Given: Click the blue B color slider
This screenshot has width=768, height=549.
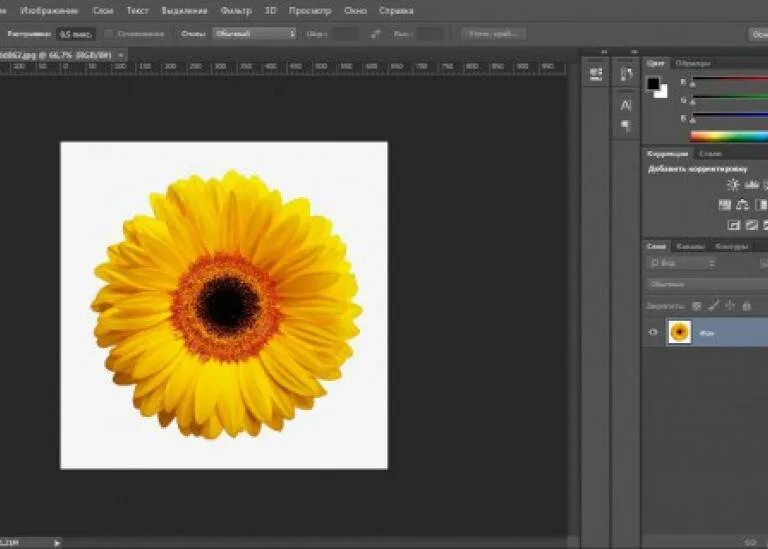Looking at the screenshot, I should point(730,115).
